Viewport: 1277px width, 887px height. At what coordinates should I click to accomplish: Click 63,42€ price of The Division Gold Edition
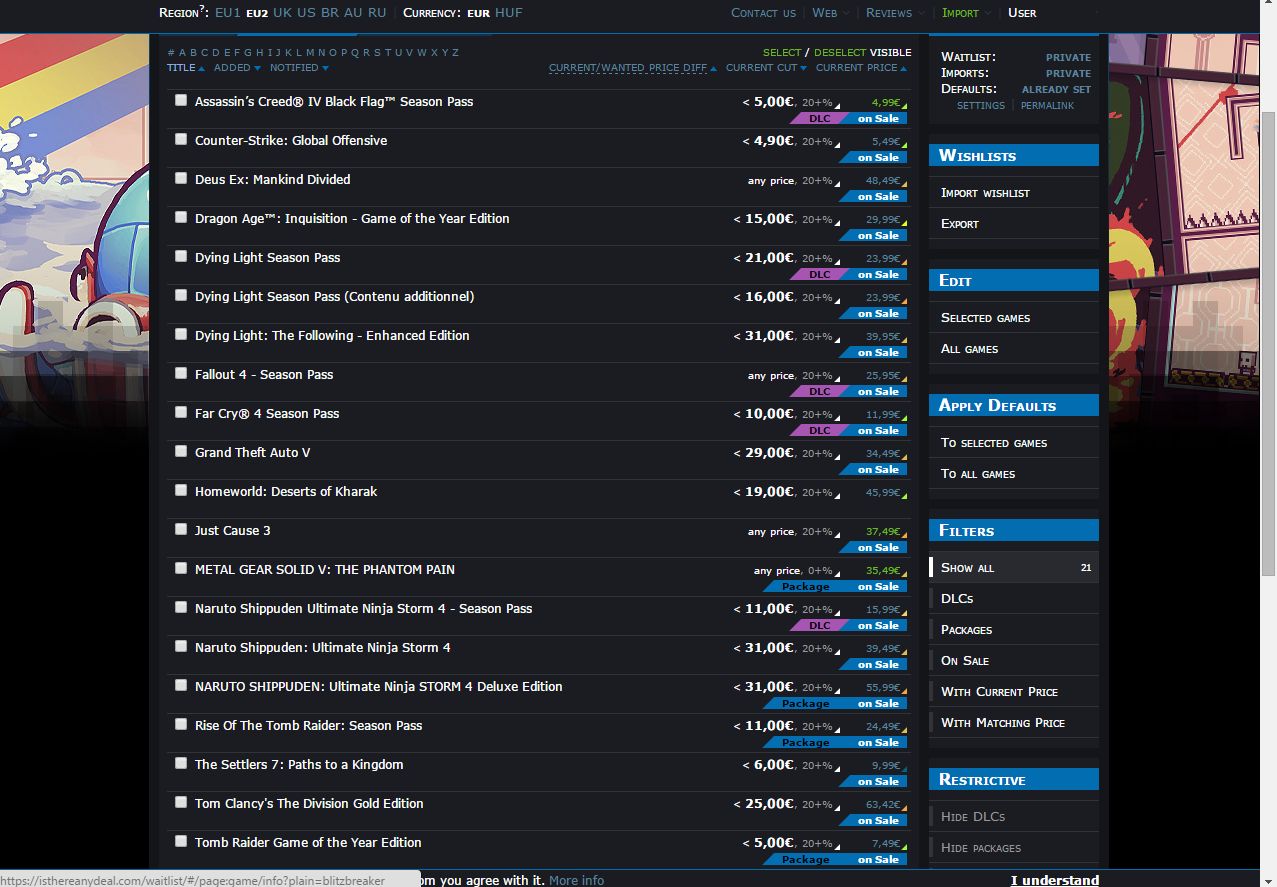click(x=883, y=804)
